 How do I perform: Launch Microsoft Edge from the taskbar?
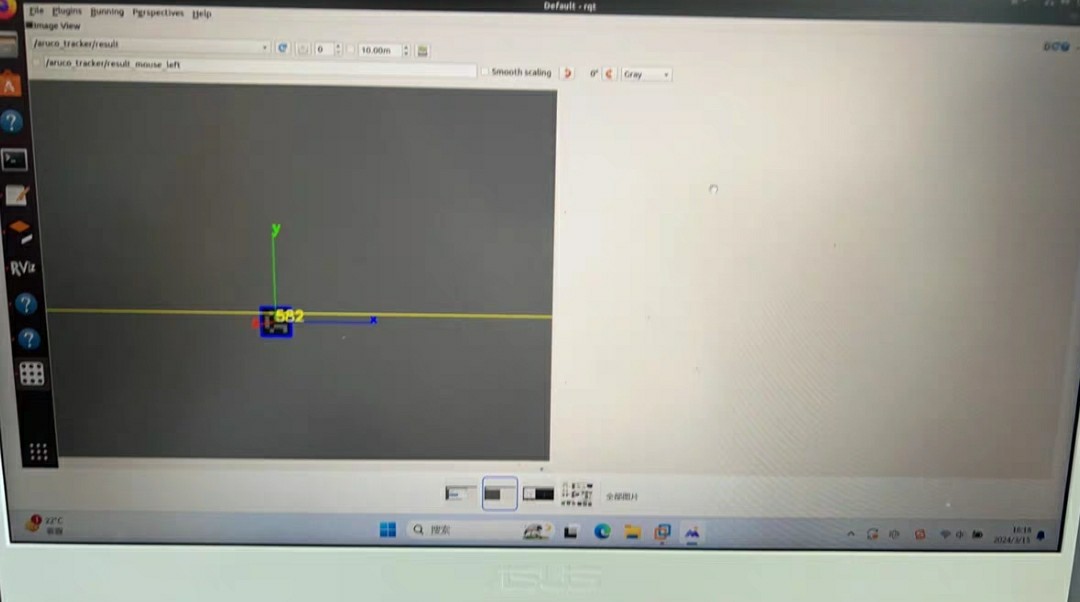click(602, 531)
